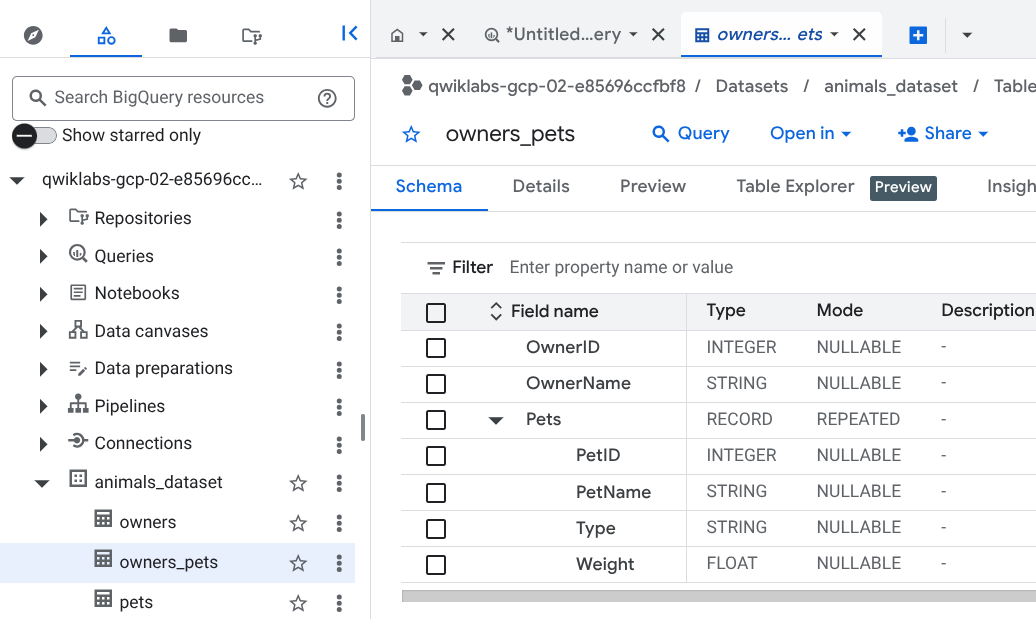Image resolution: width=1036 pixels, height=619 pixels.
Task: Collapse the explorer panel with arrow icon
Action: click(349, 34)
